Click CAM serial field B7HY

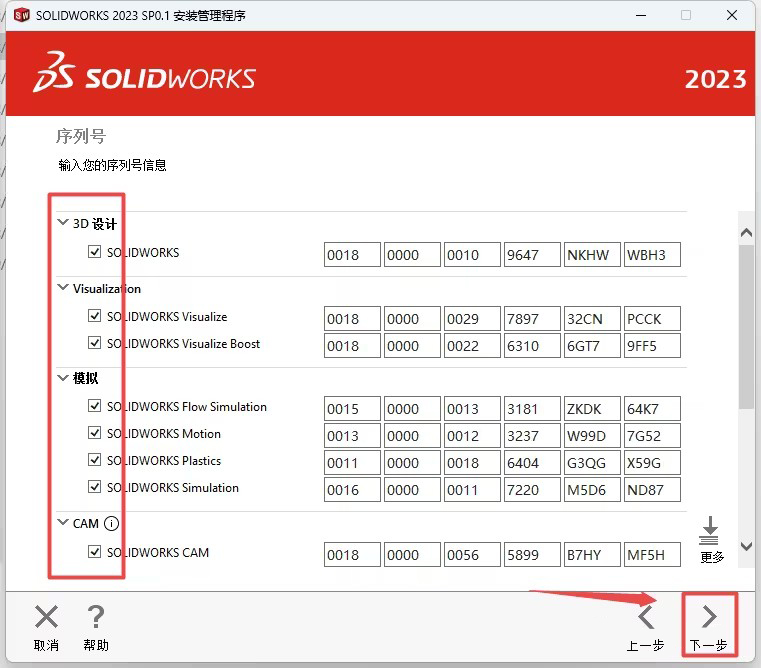pos(592,554)
